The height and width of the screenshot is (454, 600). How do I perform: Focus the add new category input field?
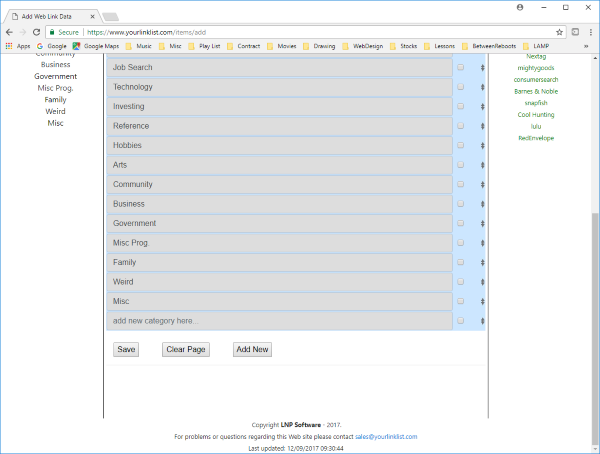point(280,321)
